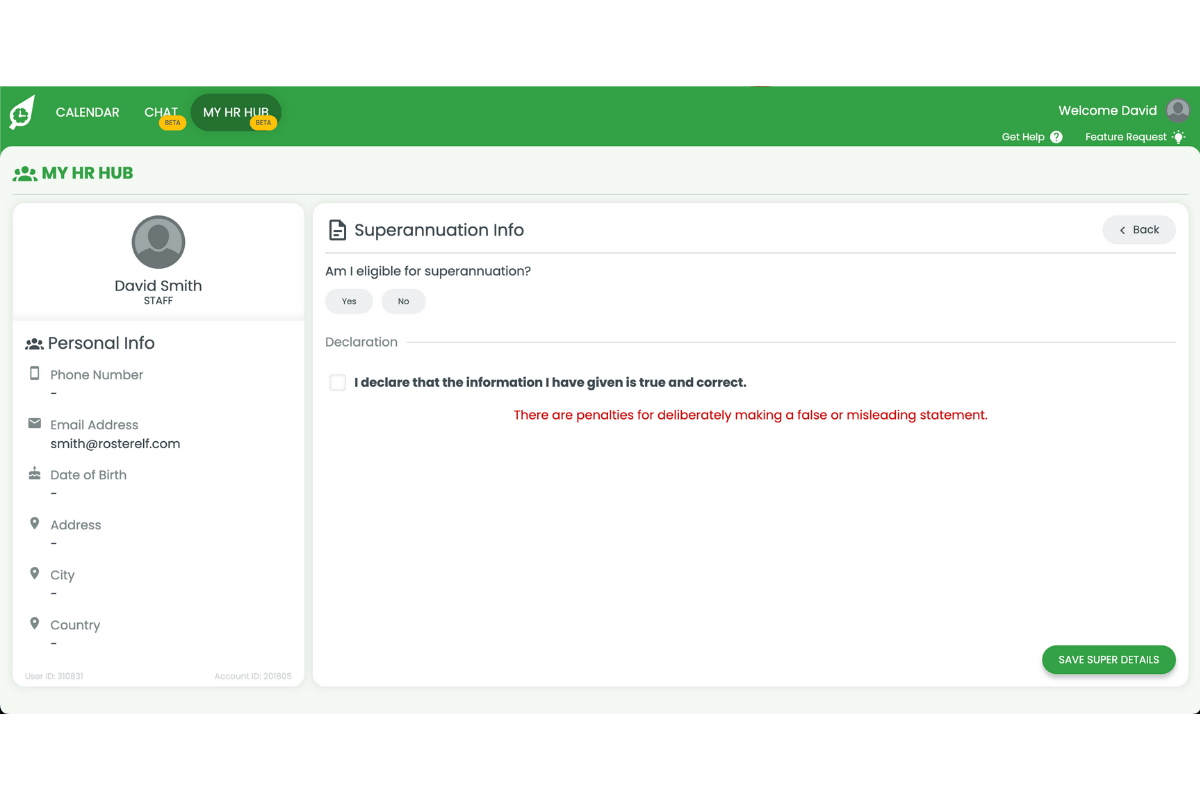Click Save Super Details button
Screen dimensions: 1200x800
[x=1108, y=660]
